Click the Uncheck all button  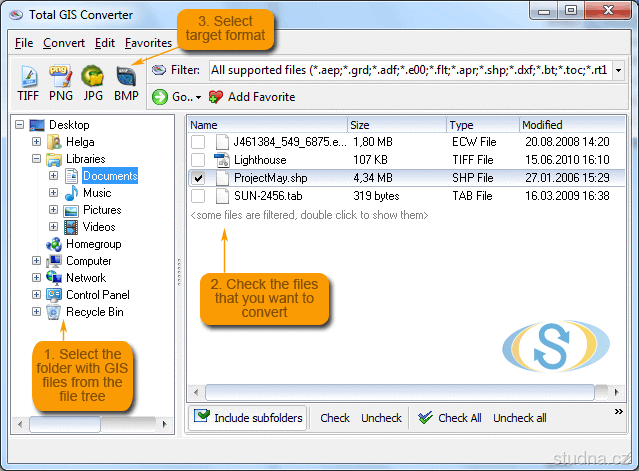(519, 418)
